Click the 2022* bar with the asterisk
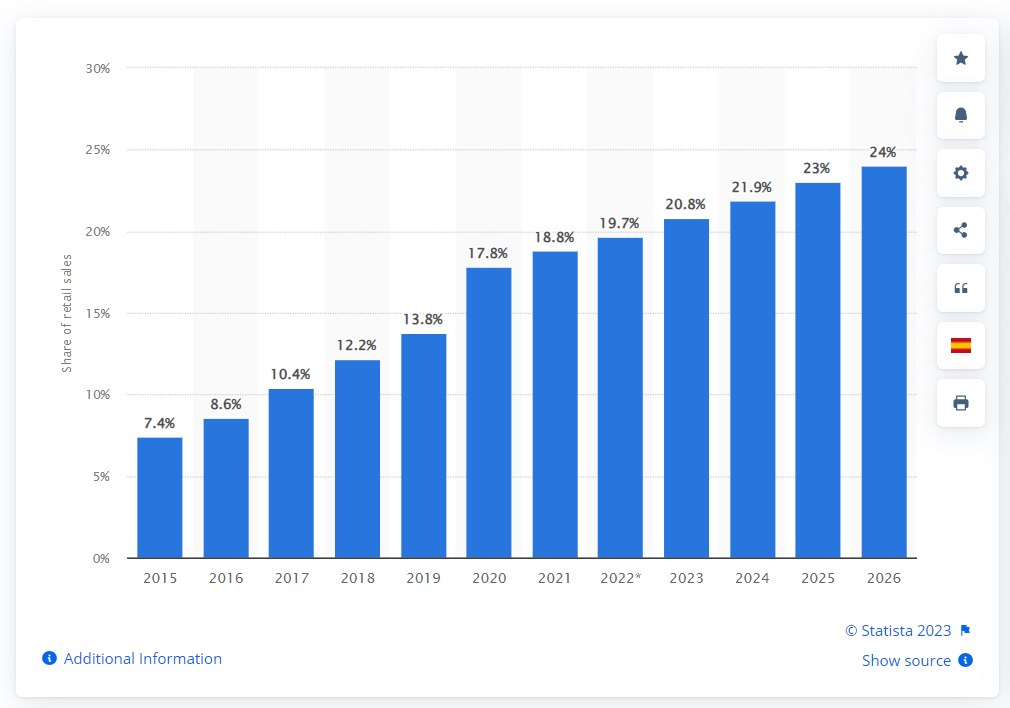The image size is (1010, 708). (620, 395)
